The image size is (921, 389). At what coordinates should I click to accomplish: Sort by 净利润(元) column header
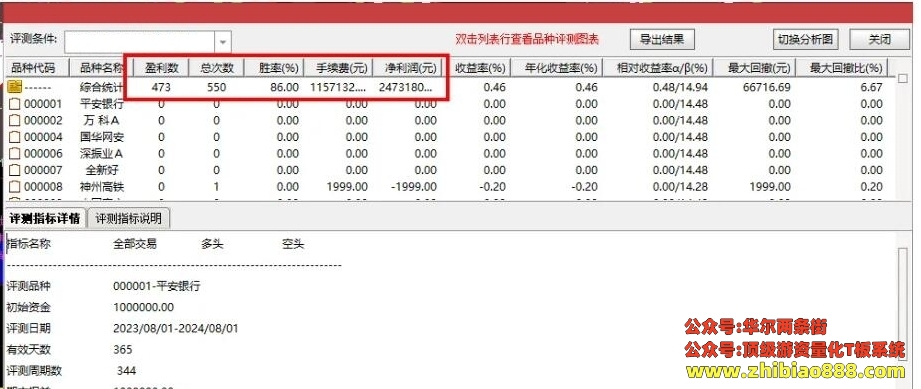click(406, 68)
